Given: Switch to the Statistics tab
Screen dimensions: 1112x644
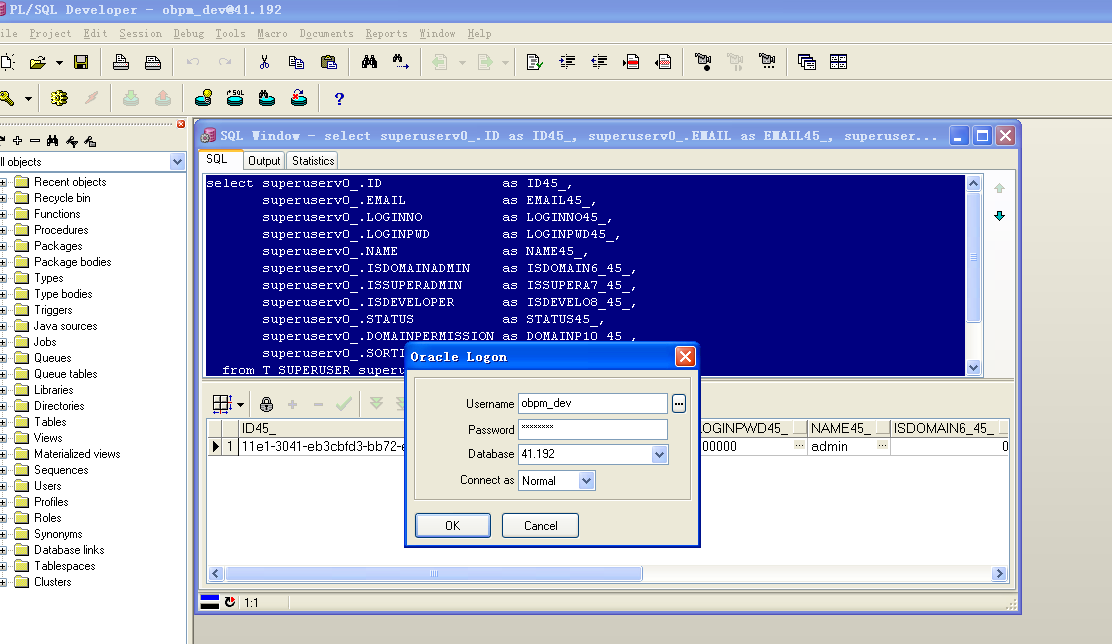Looking at the screenshot, I should 313,161.
